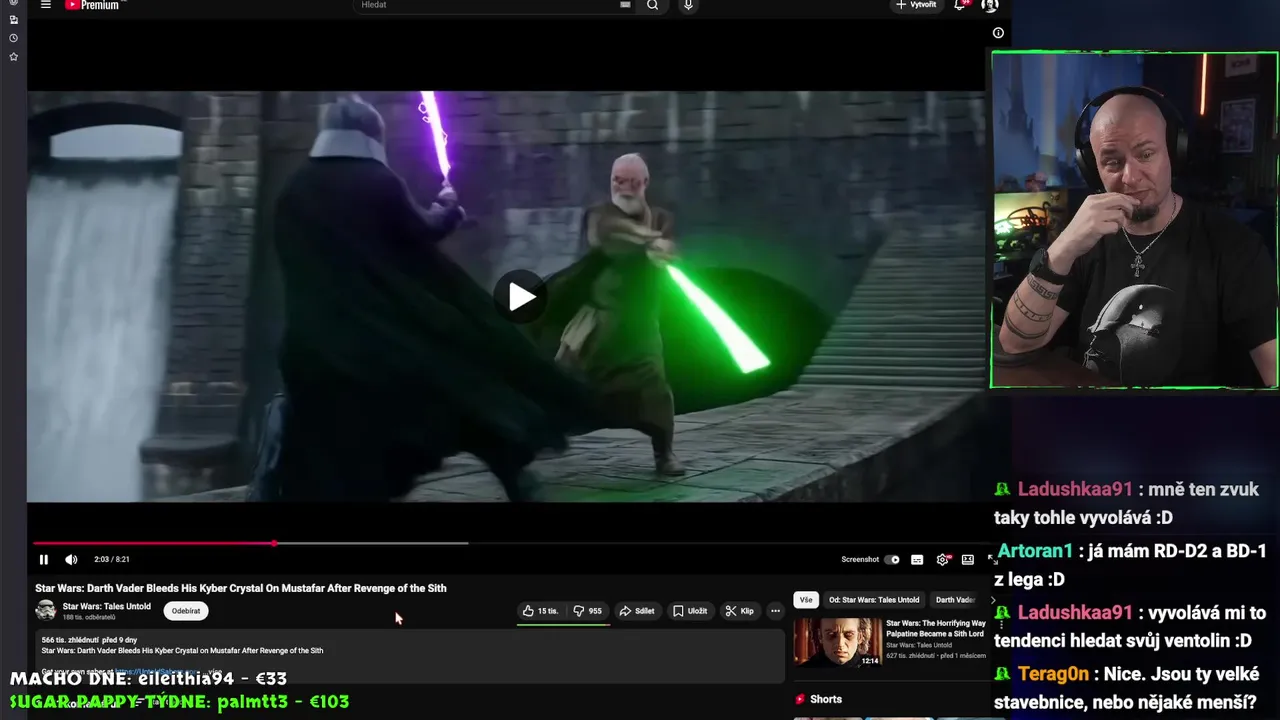Open the account avatar menu
1280x720 pixels.
point(989,5)
